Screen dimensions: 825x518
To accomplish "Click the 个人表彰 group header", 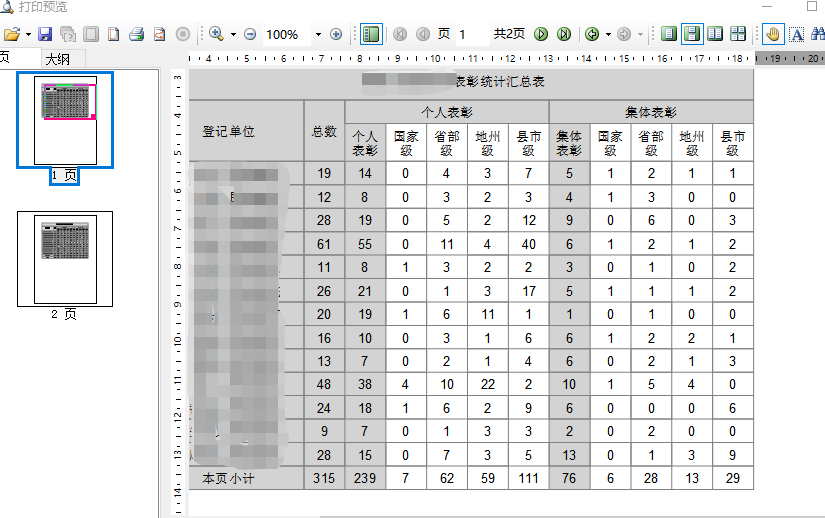I will pyautogui.click(x=447, y=112).
